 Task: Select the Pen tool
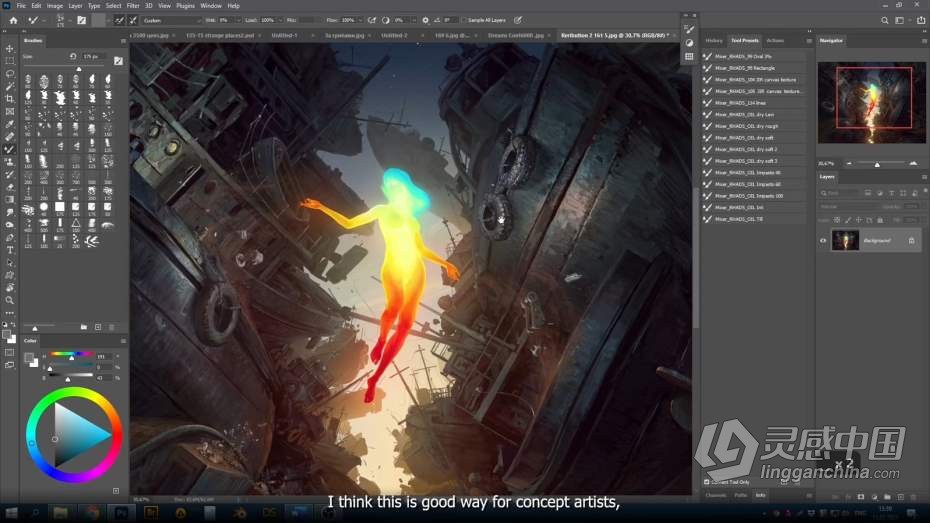[x=9, y=237]
